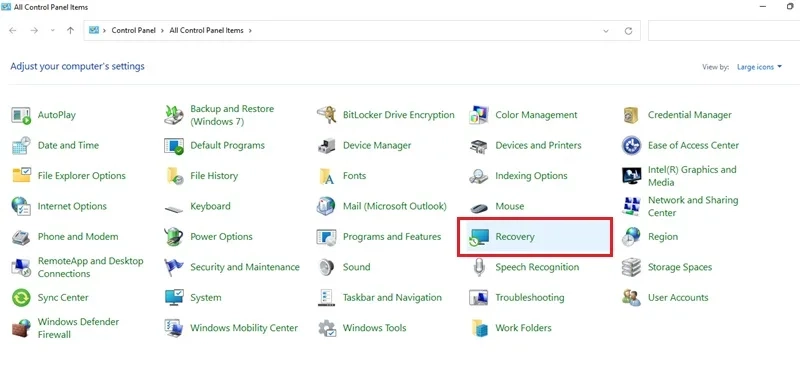Click All Control Panel Items breadcrumb
This screenshot has width=800, height=375.
tap(206, 31)
